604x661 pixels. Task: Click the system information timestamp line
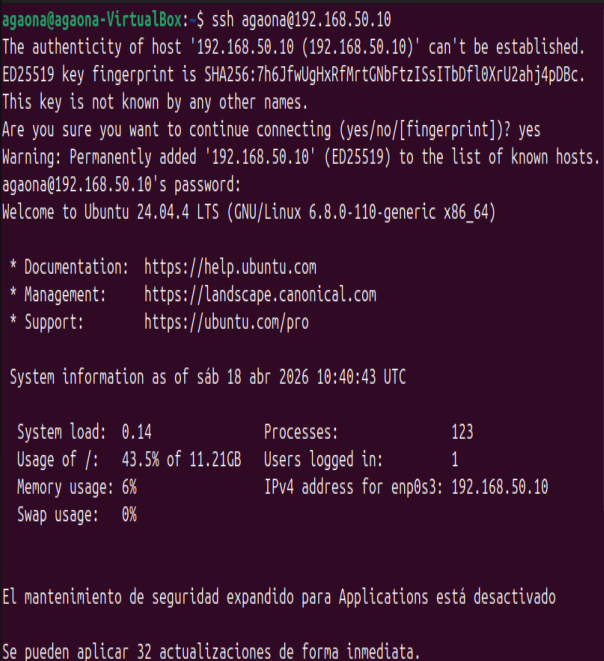pos(208,377)
